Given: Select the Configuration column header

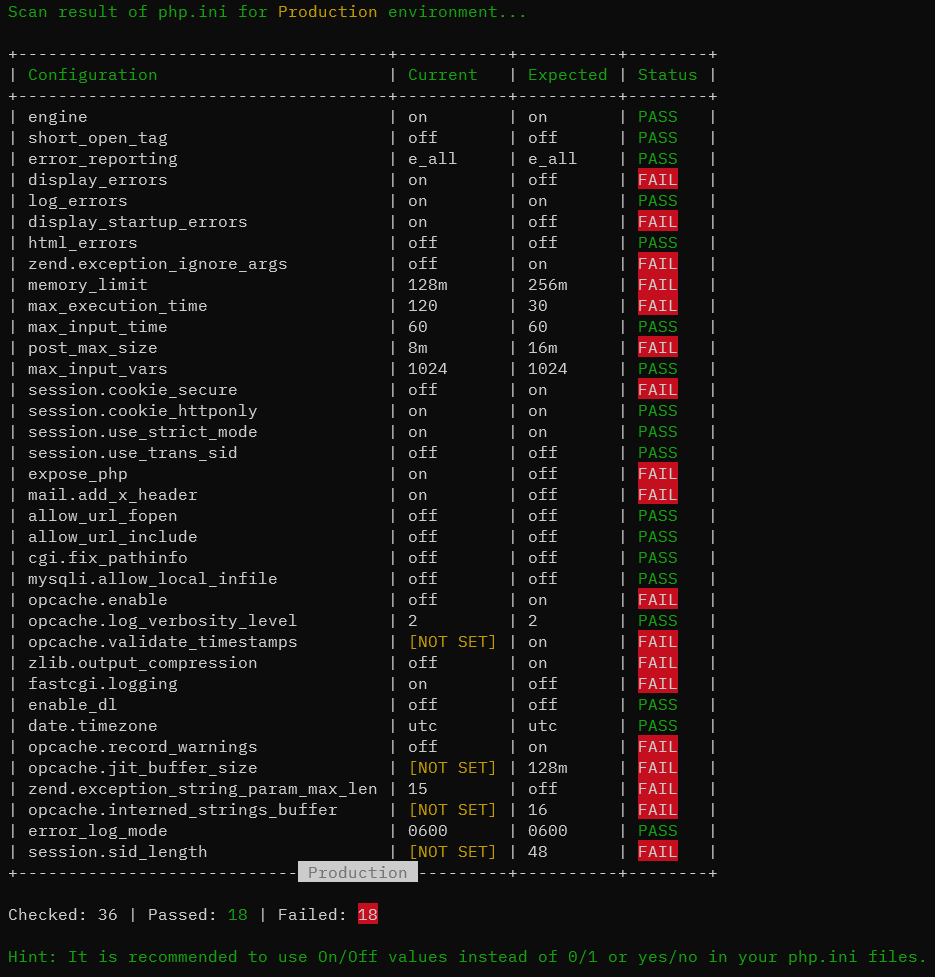Looking at the screenshot, I should click(x=92, y=74).
